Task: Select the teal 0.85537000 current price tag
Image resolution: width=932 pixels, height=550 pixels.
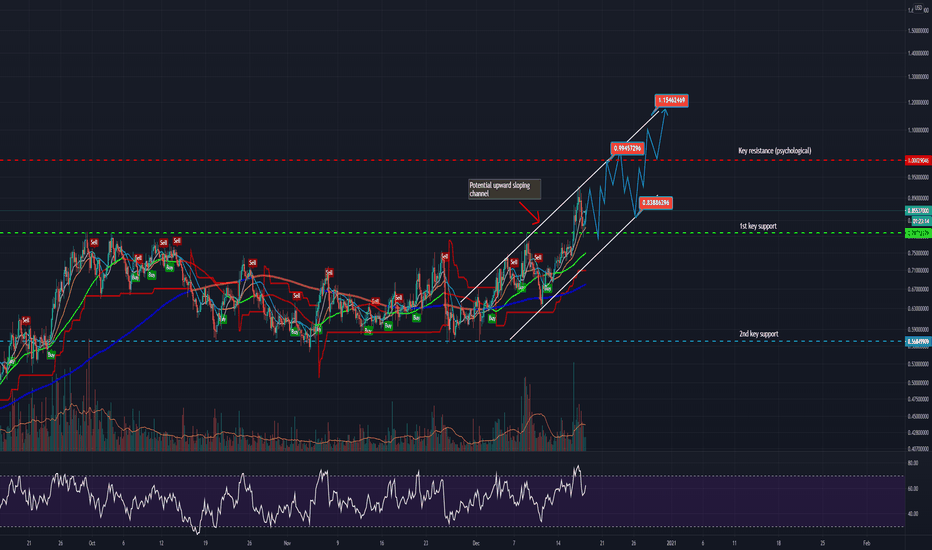Action: pyautogui.click(x=918, y=210)
